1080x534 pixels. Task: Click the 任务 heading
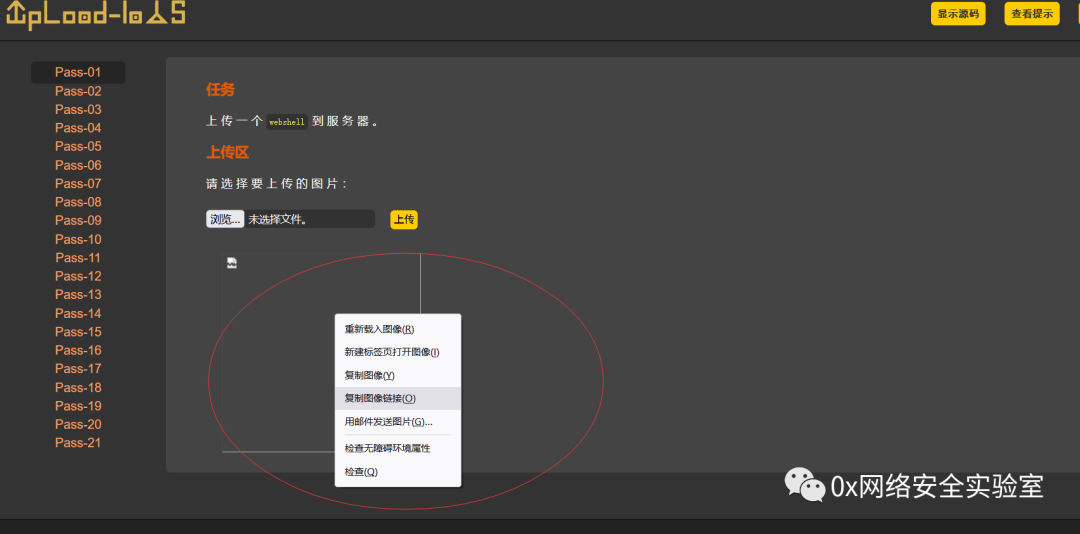220,90
